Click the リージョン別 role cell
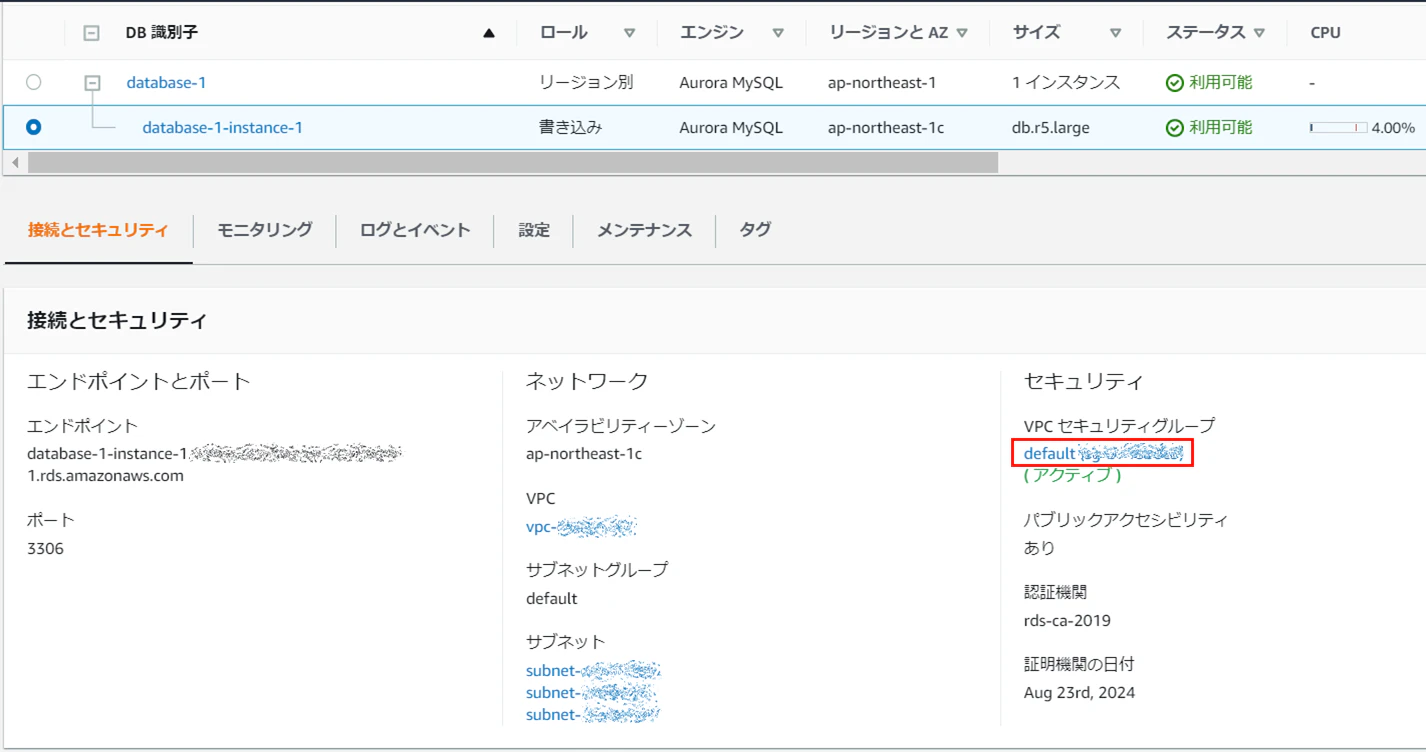The width and height of the screenshot is (1426, 752). click(x=586, y=82)
